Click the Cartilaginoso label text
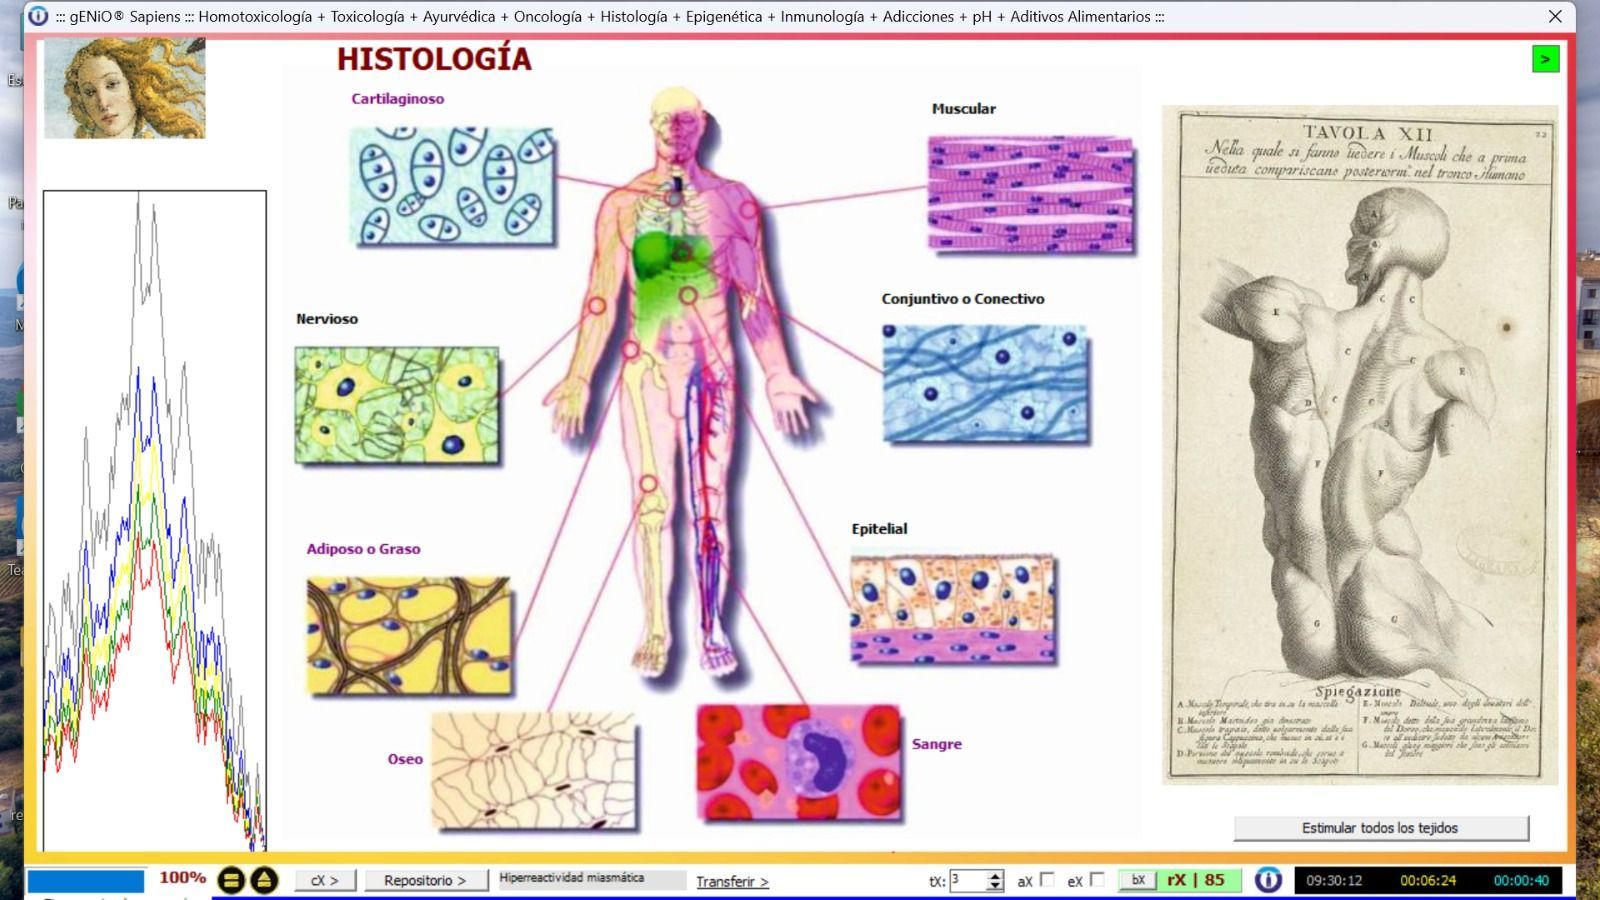The width and height of the screenshot is (1600, 900). 397,99
